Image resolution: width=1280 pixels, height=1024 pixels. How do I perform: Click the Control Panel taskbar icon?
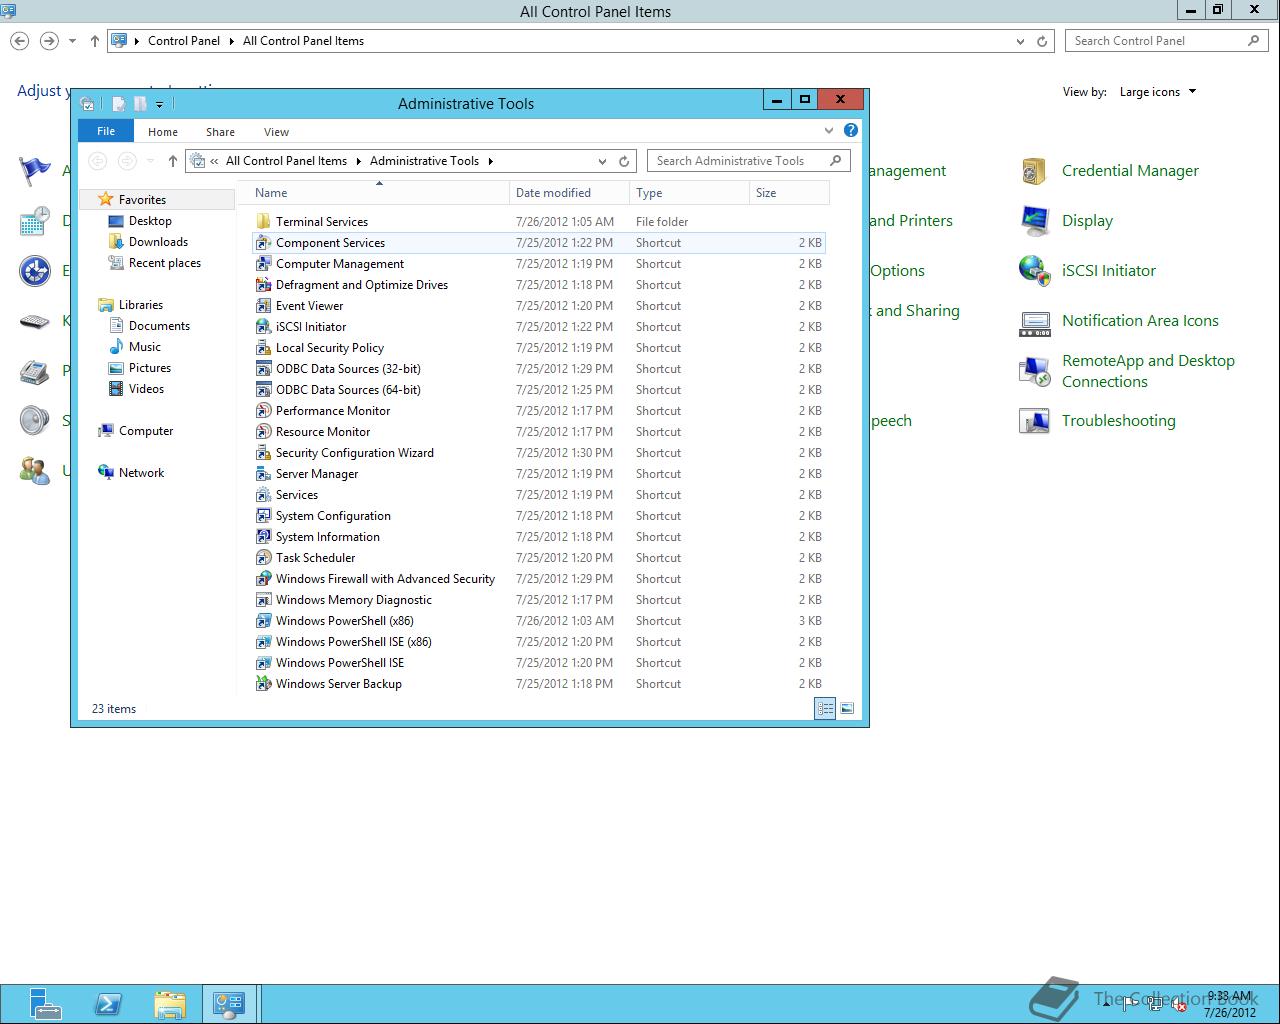point(229,1004)
